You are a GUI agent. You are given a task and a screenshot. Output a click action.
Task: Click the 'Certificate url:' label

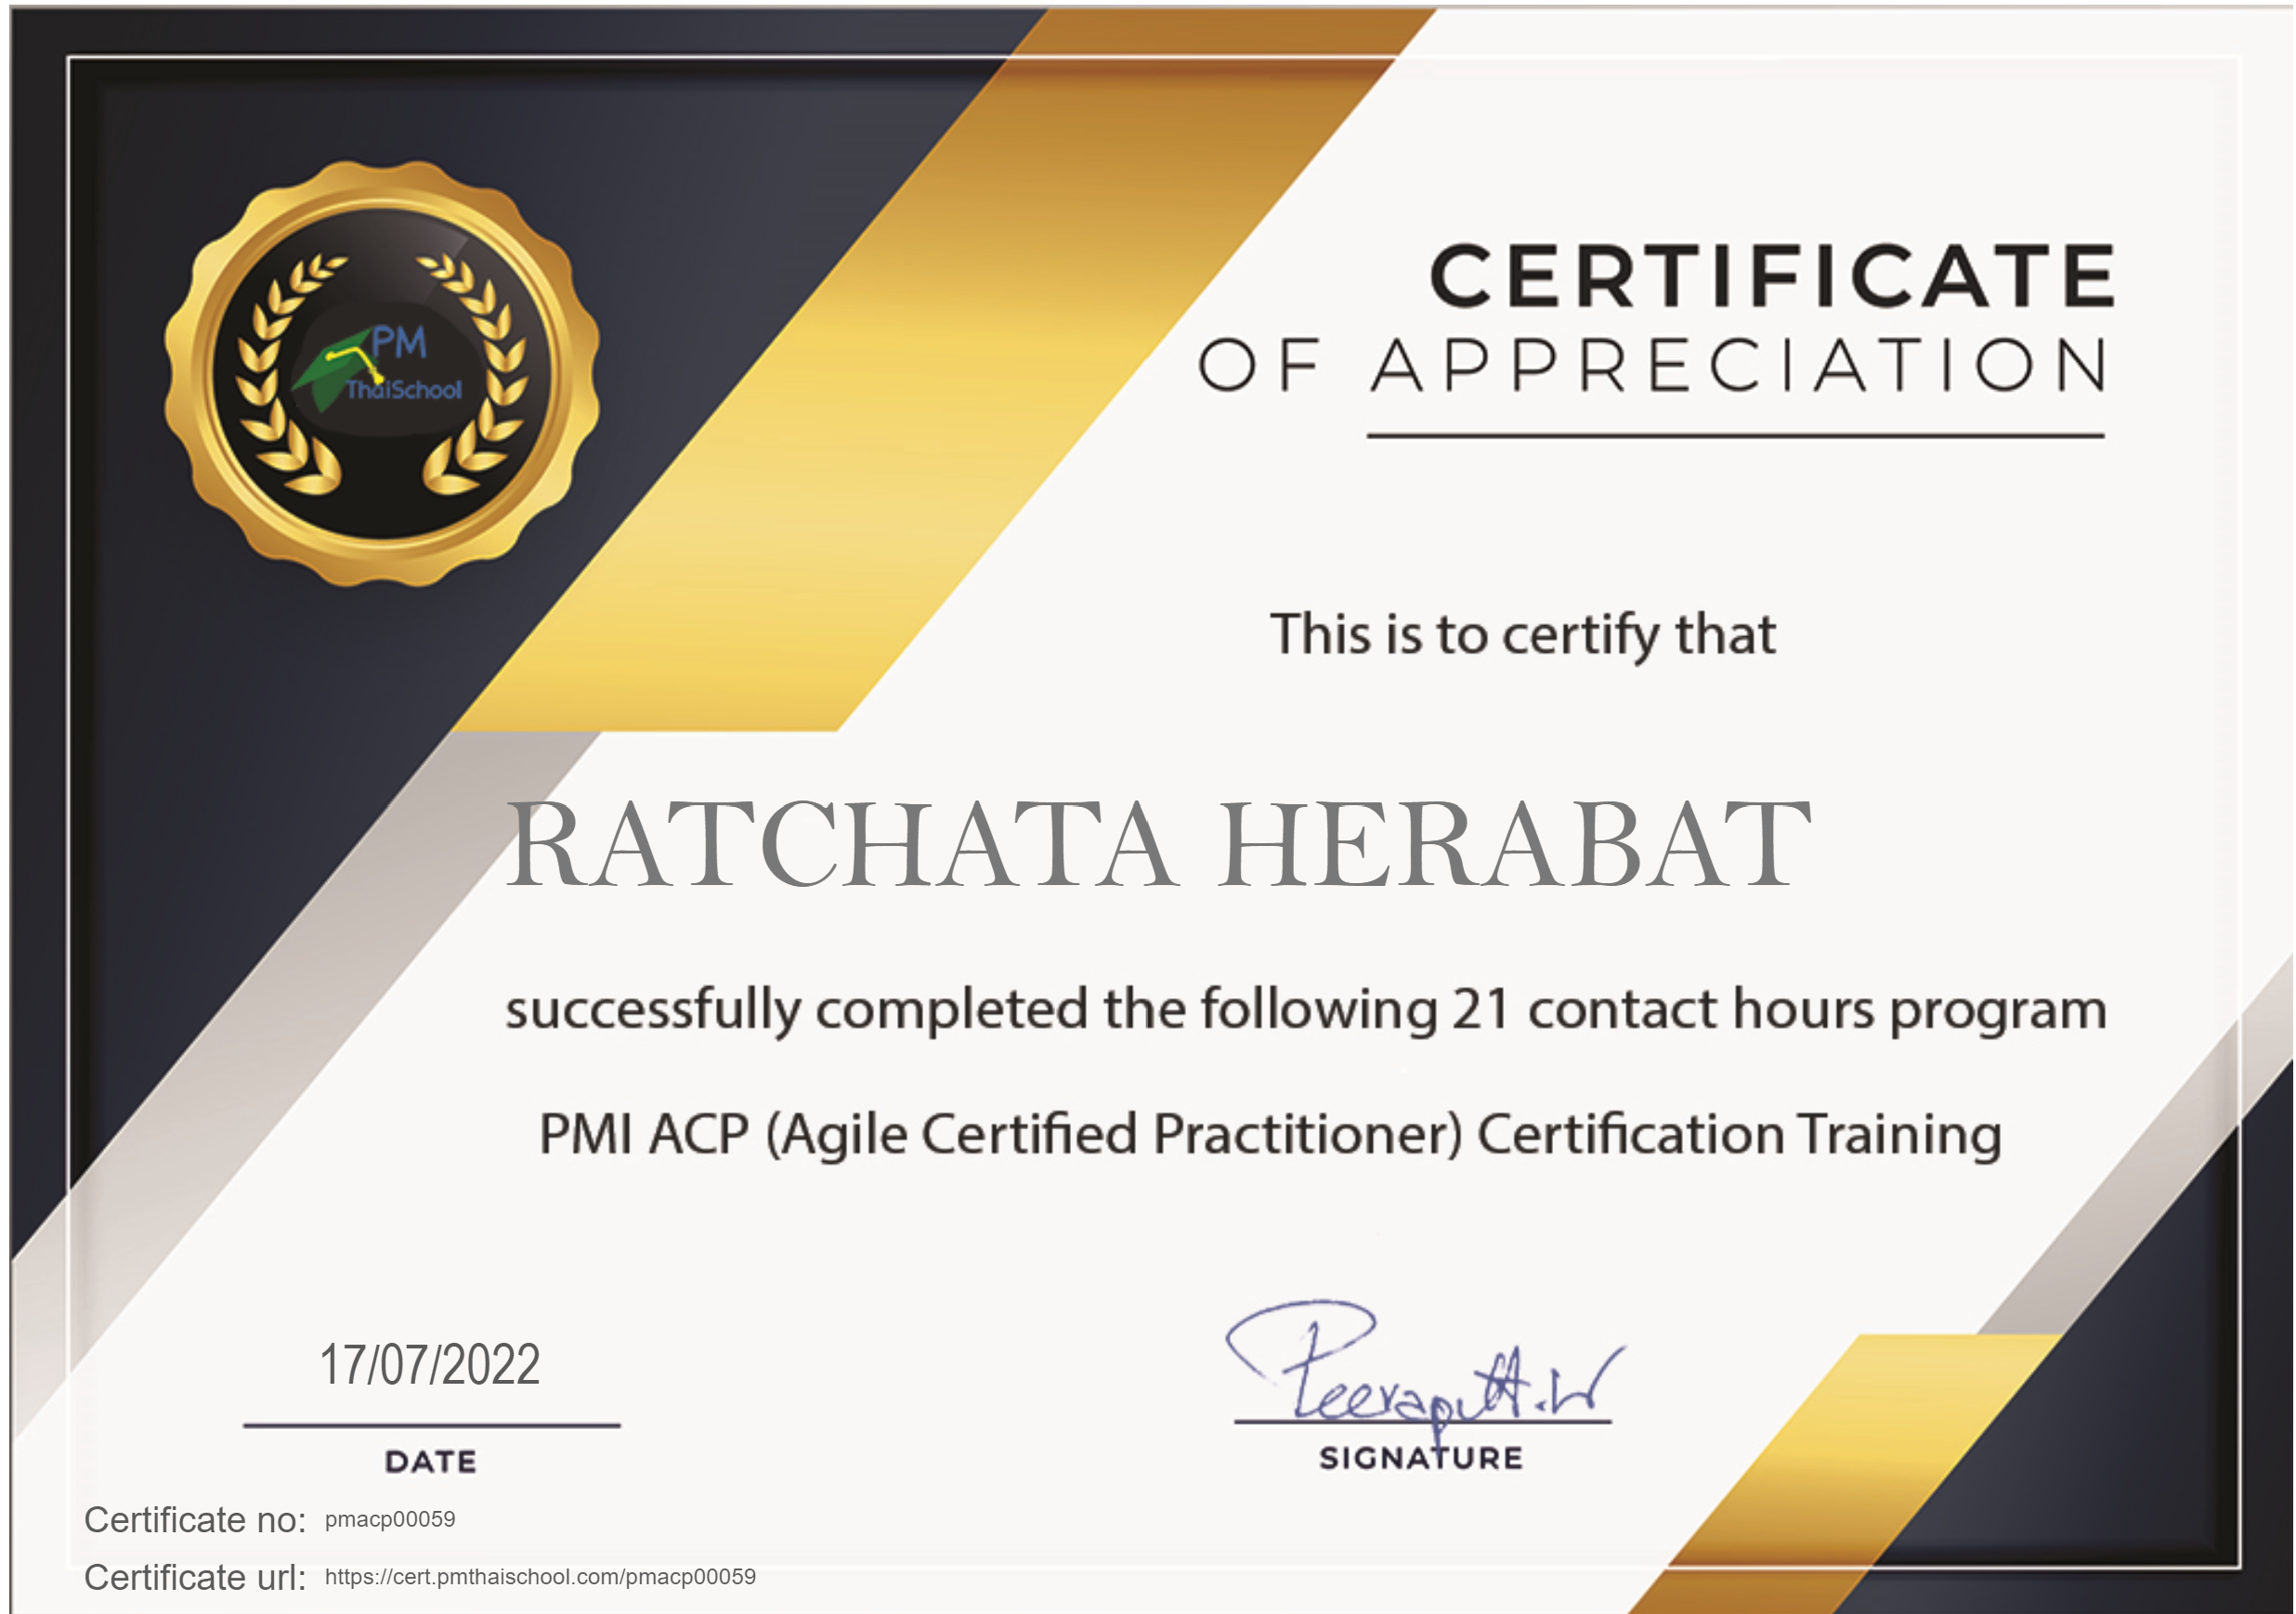coord(195,1578)
